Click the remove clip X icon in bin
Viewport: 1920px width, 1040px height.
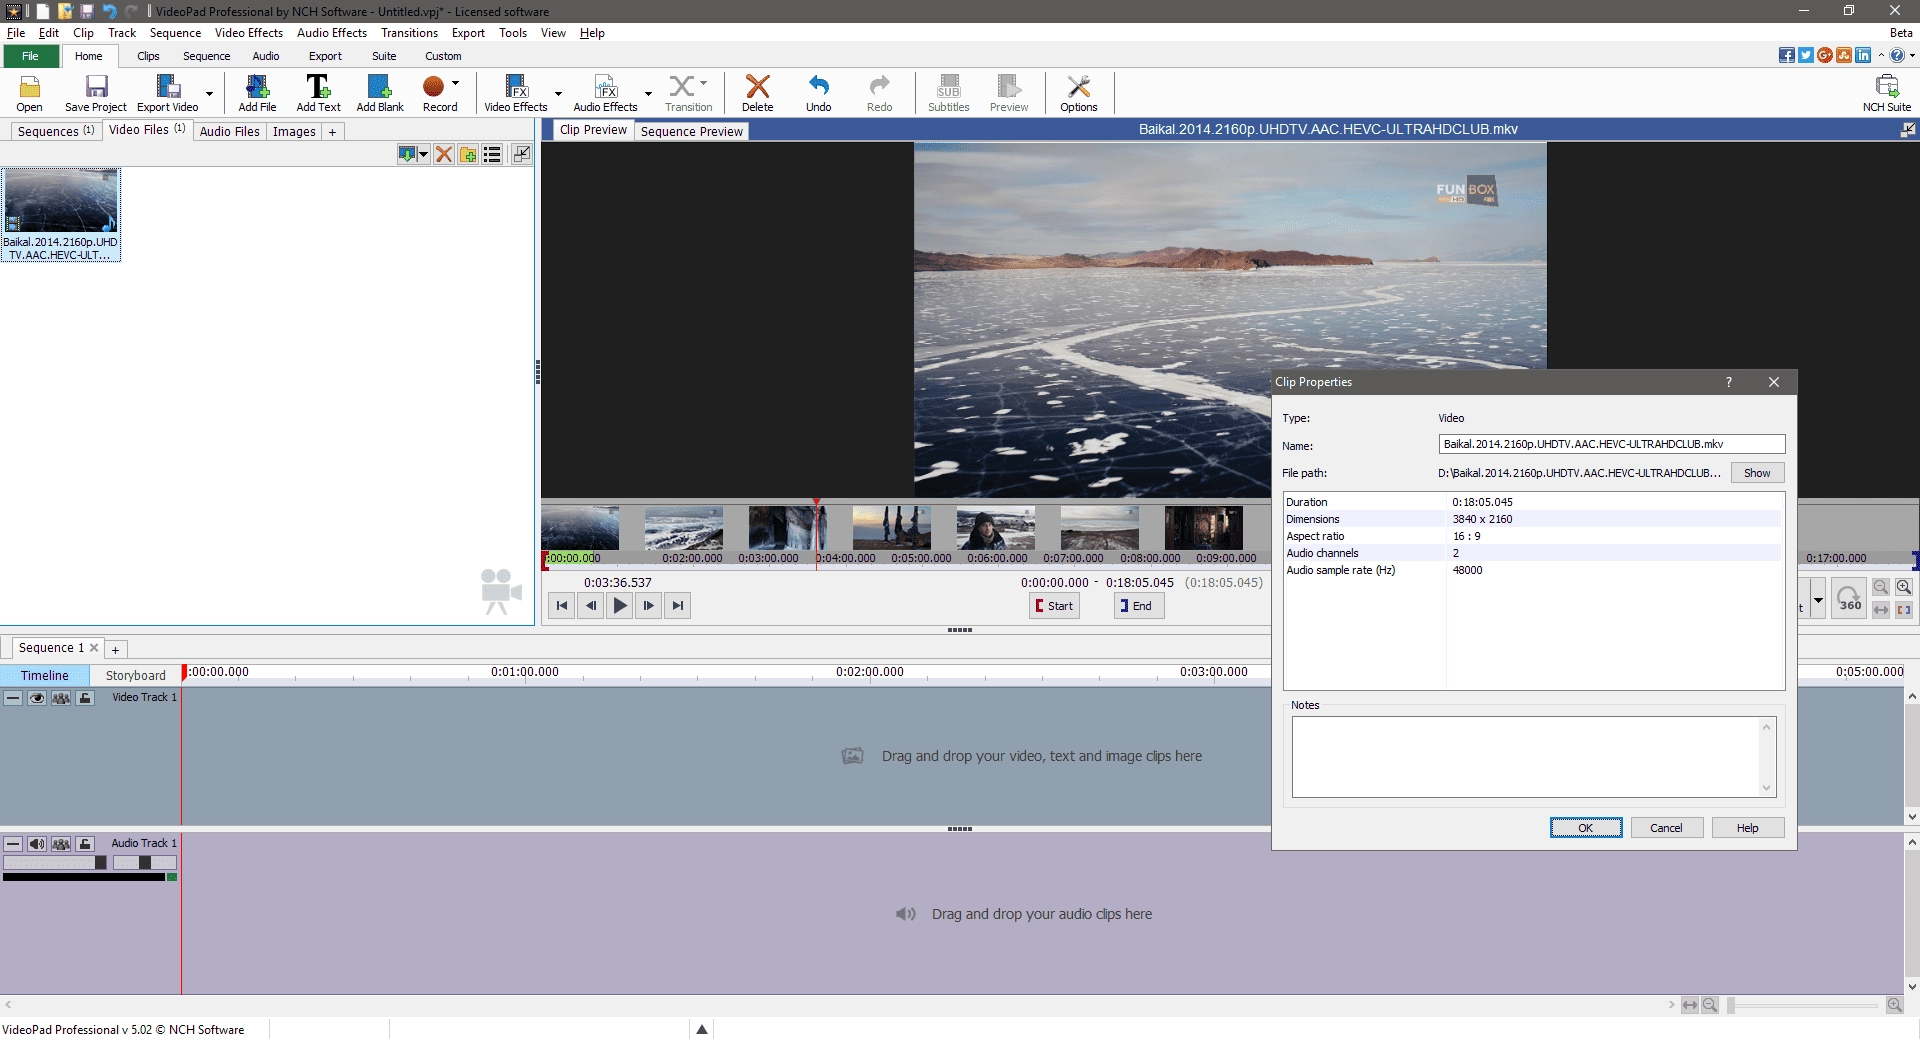444,154
